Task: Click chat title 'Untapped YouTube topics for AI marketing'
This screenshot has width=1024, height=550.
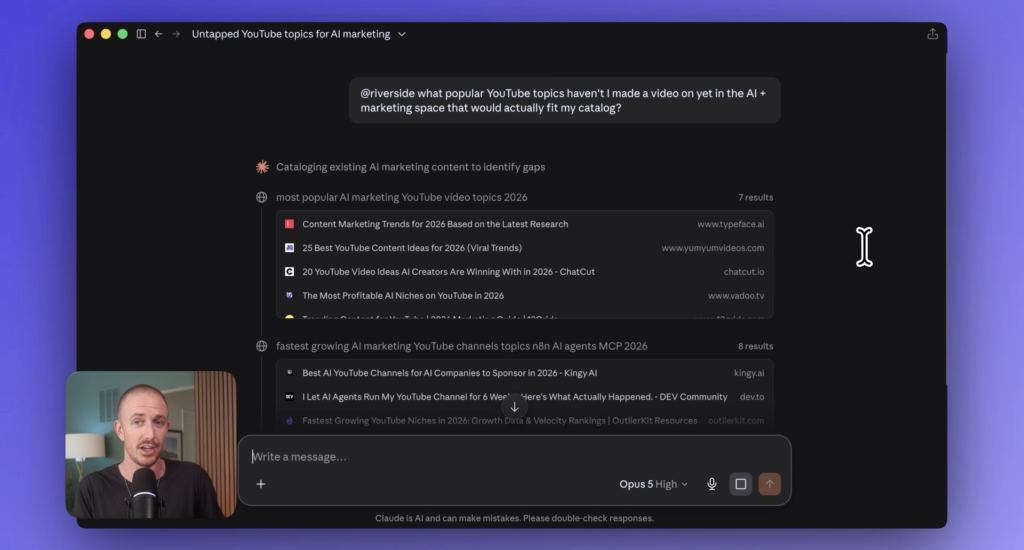Action: coord(291,34)
